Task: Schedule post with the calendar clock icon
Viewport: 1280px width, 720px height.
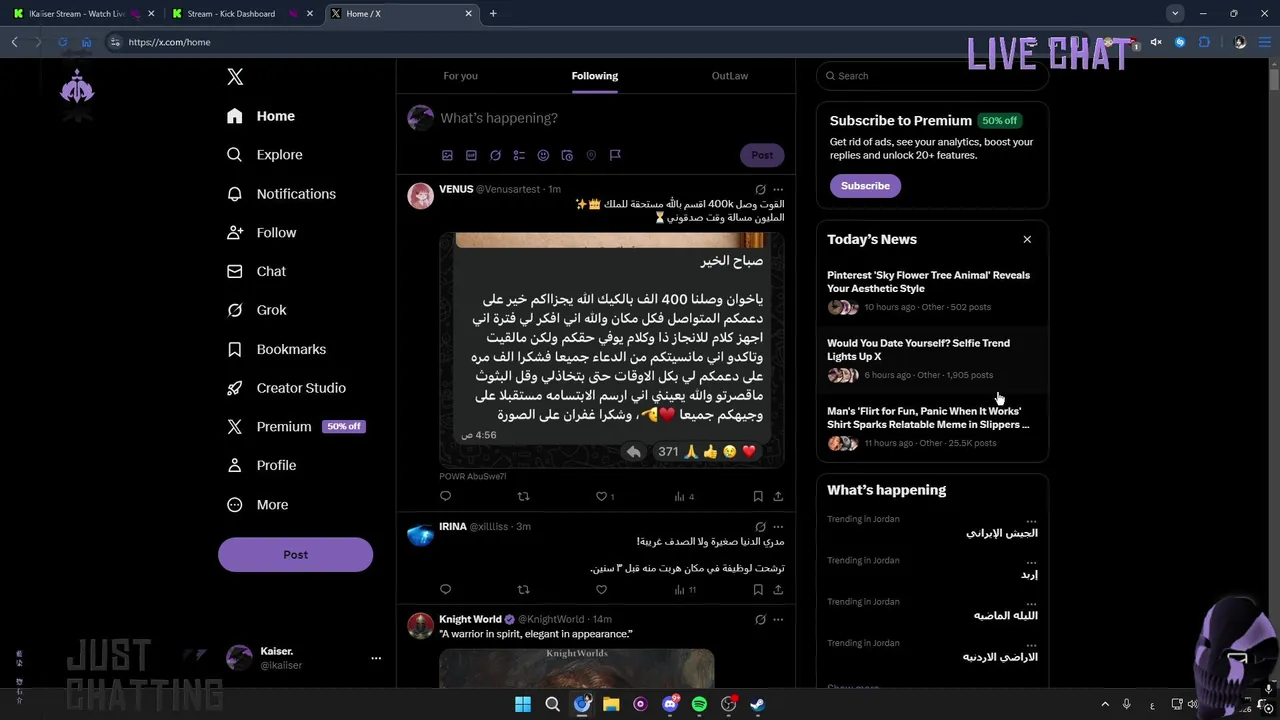Action: (x=567, y=155)
